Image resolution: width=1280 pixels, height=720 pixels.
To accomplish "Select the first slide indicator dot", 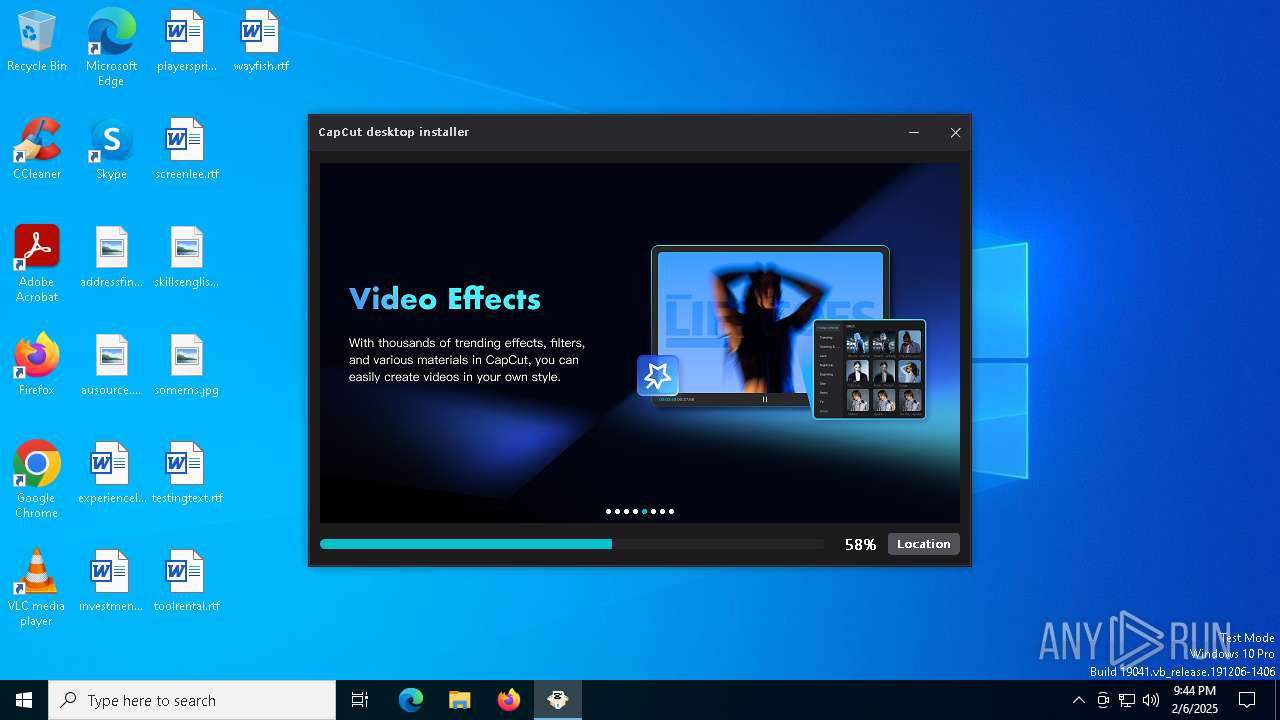I will (608, 511).
